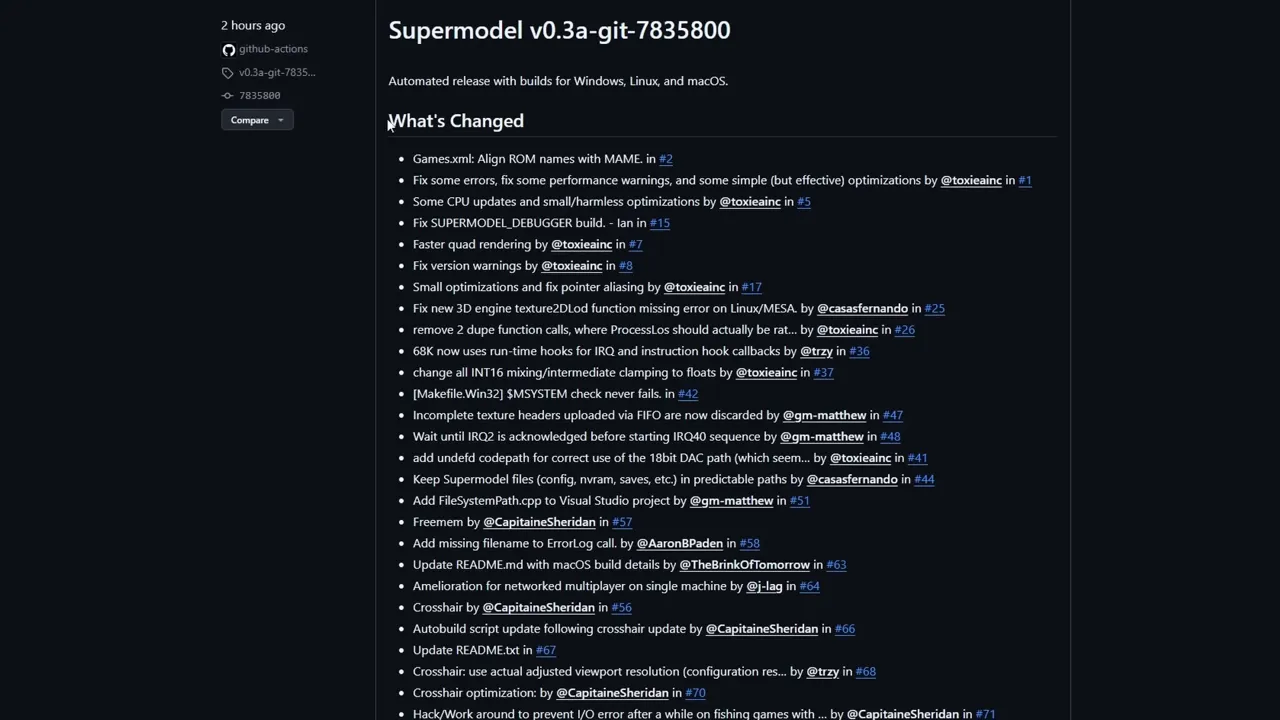Open the github-actions avatar icon
This screenshot has width=1280, height=720.
(229, 48)
